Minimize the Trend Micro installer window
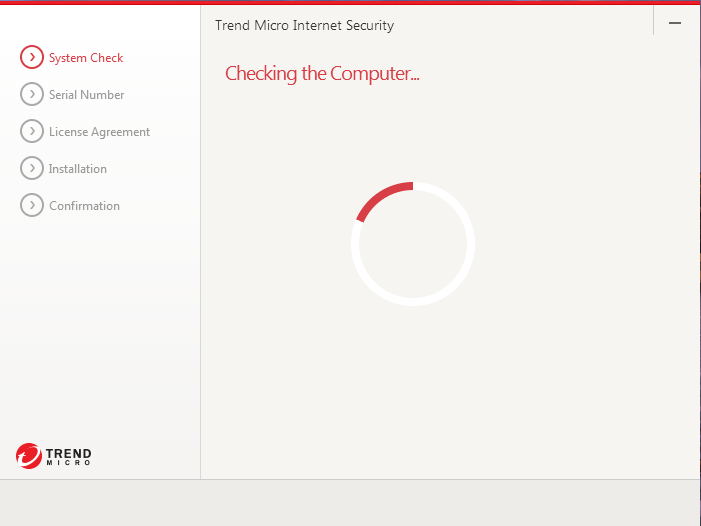The image size is (701, 526). tap(675, 23)
